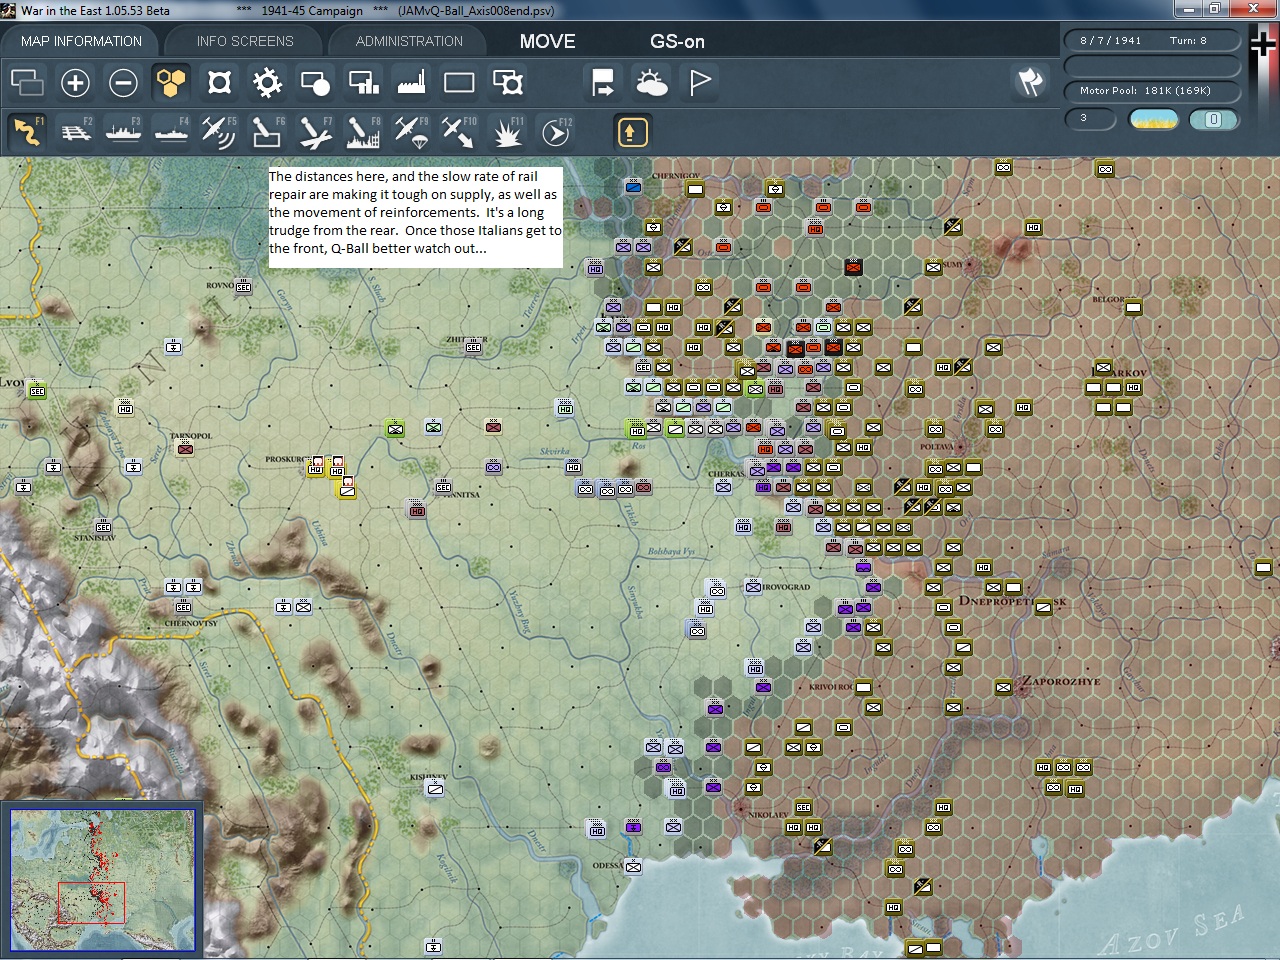Click the weather field indicator swatch

1153,119
